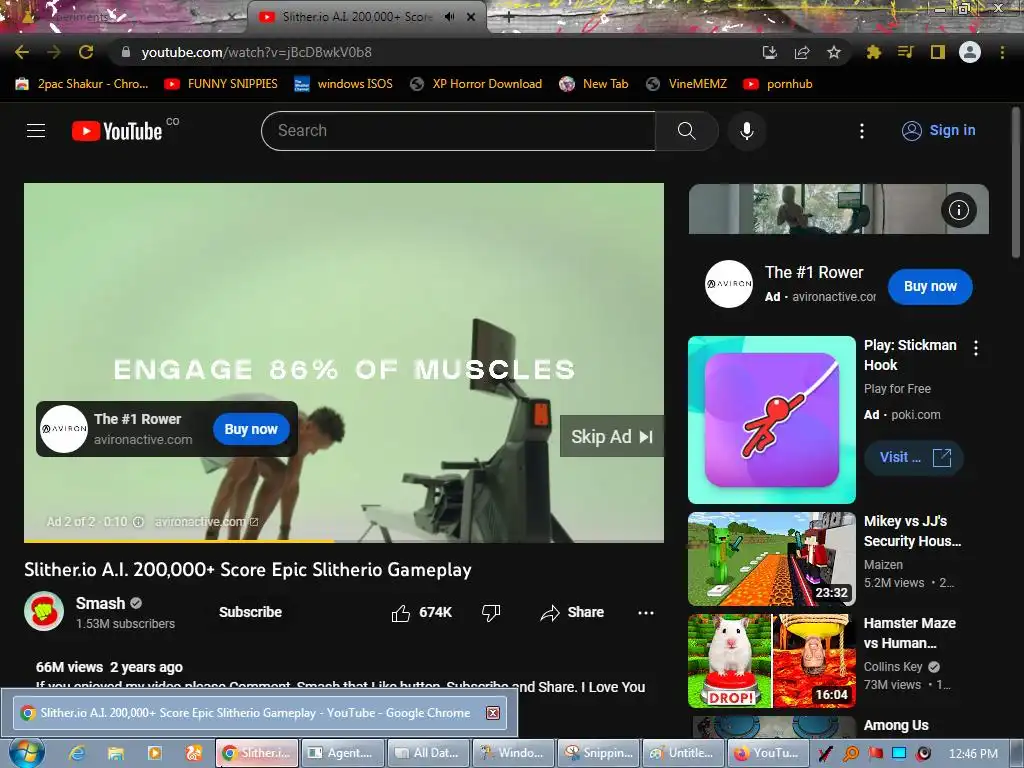Image resolution: width=1024 pixels, height=768 pixels.
Task: Click the page vertical scrollbar
Action: click(x=1016, y=183)
